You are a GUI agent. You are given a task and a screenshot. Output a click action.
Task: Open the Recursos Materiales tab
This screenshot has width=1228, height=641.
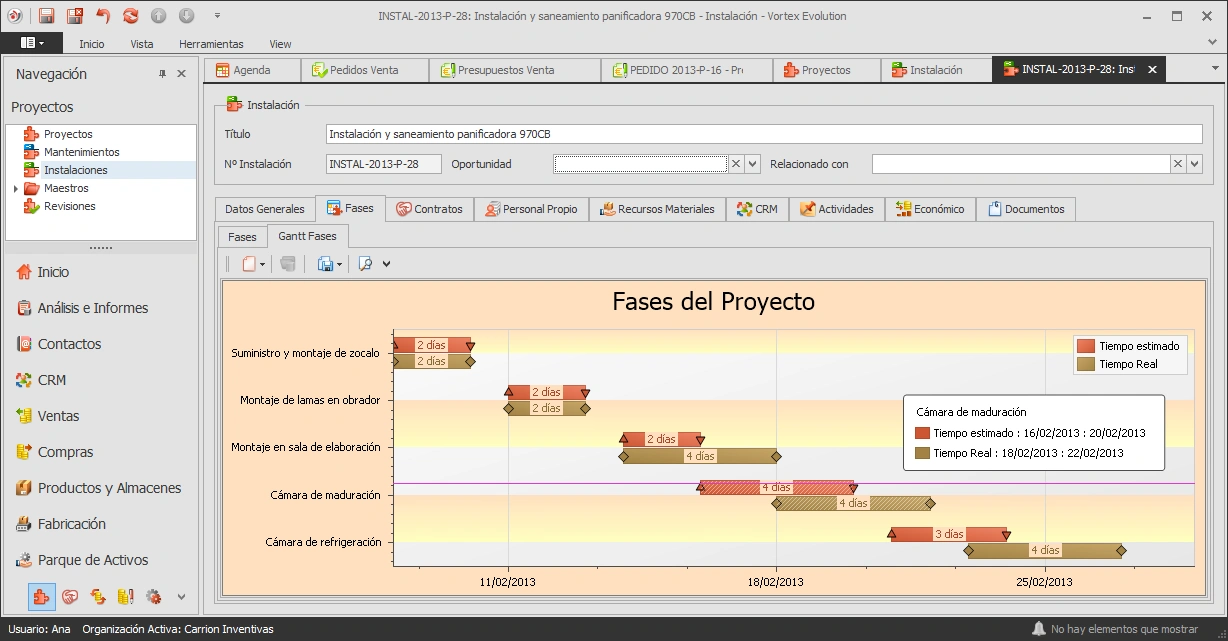[x=657, y=209]
